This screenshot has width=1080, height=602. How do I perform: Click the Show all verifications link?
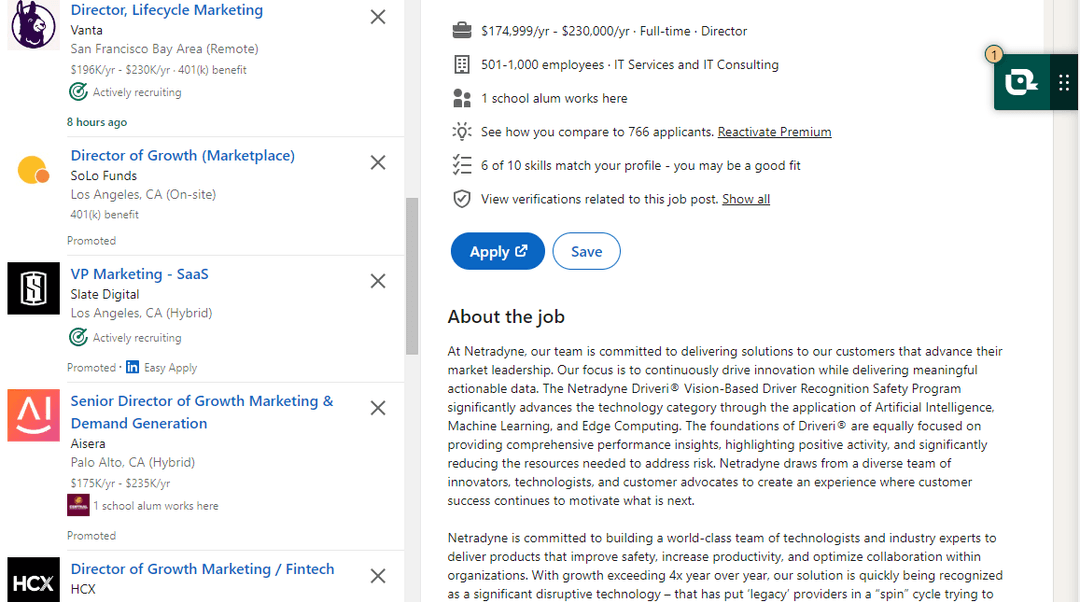(746, 199)
